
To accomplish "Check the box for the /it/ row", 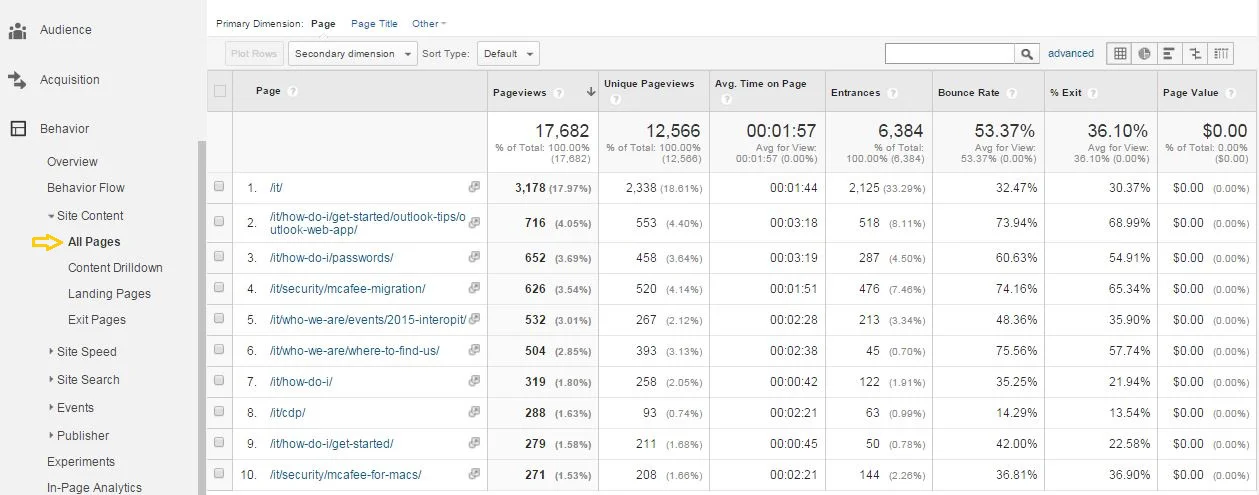I will (x=220, y=187).
